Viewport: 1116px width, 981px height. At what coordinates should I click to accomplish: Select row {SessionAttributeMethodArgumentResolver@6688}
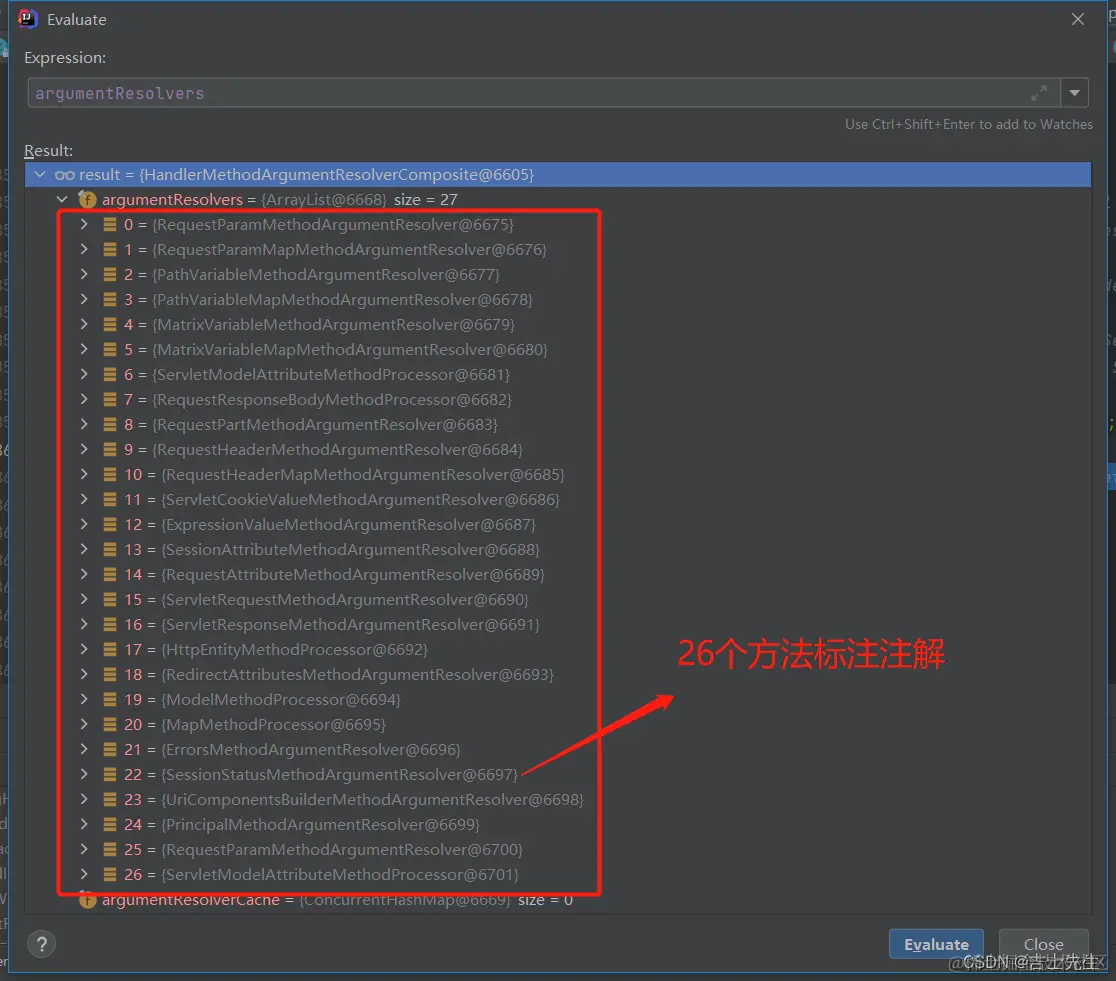coord(558,549)
